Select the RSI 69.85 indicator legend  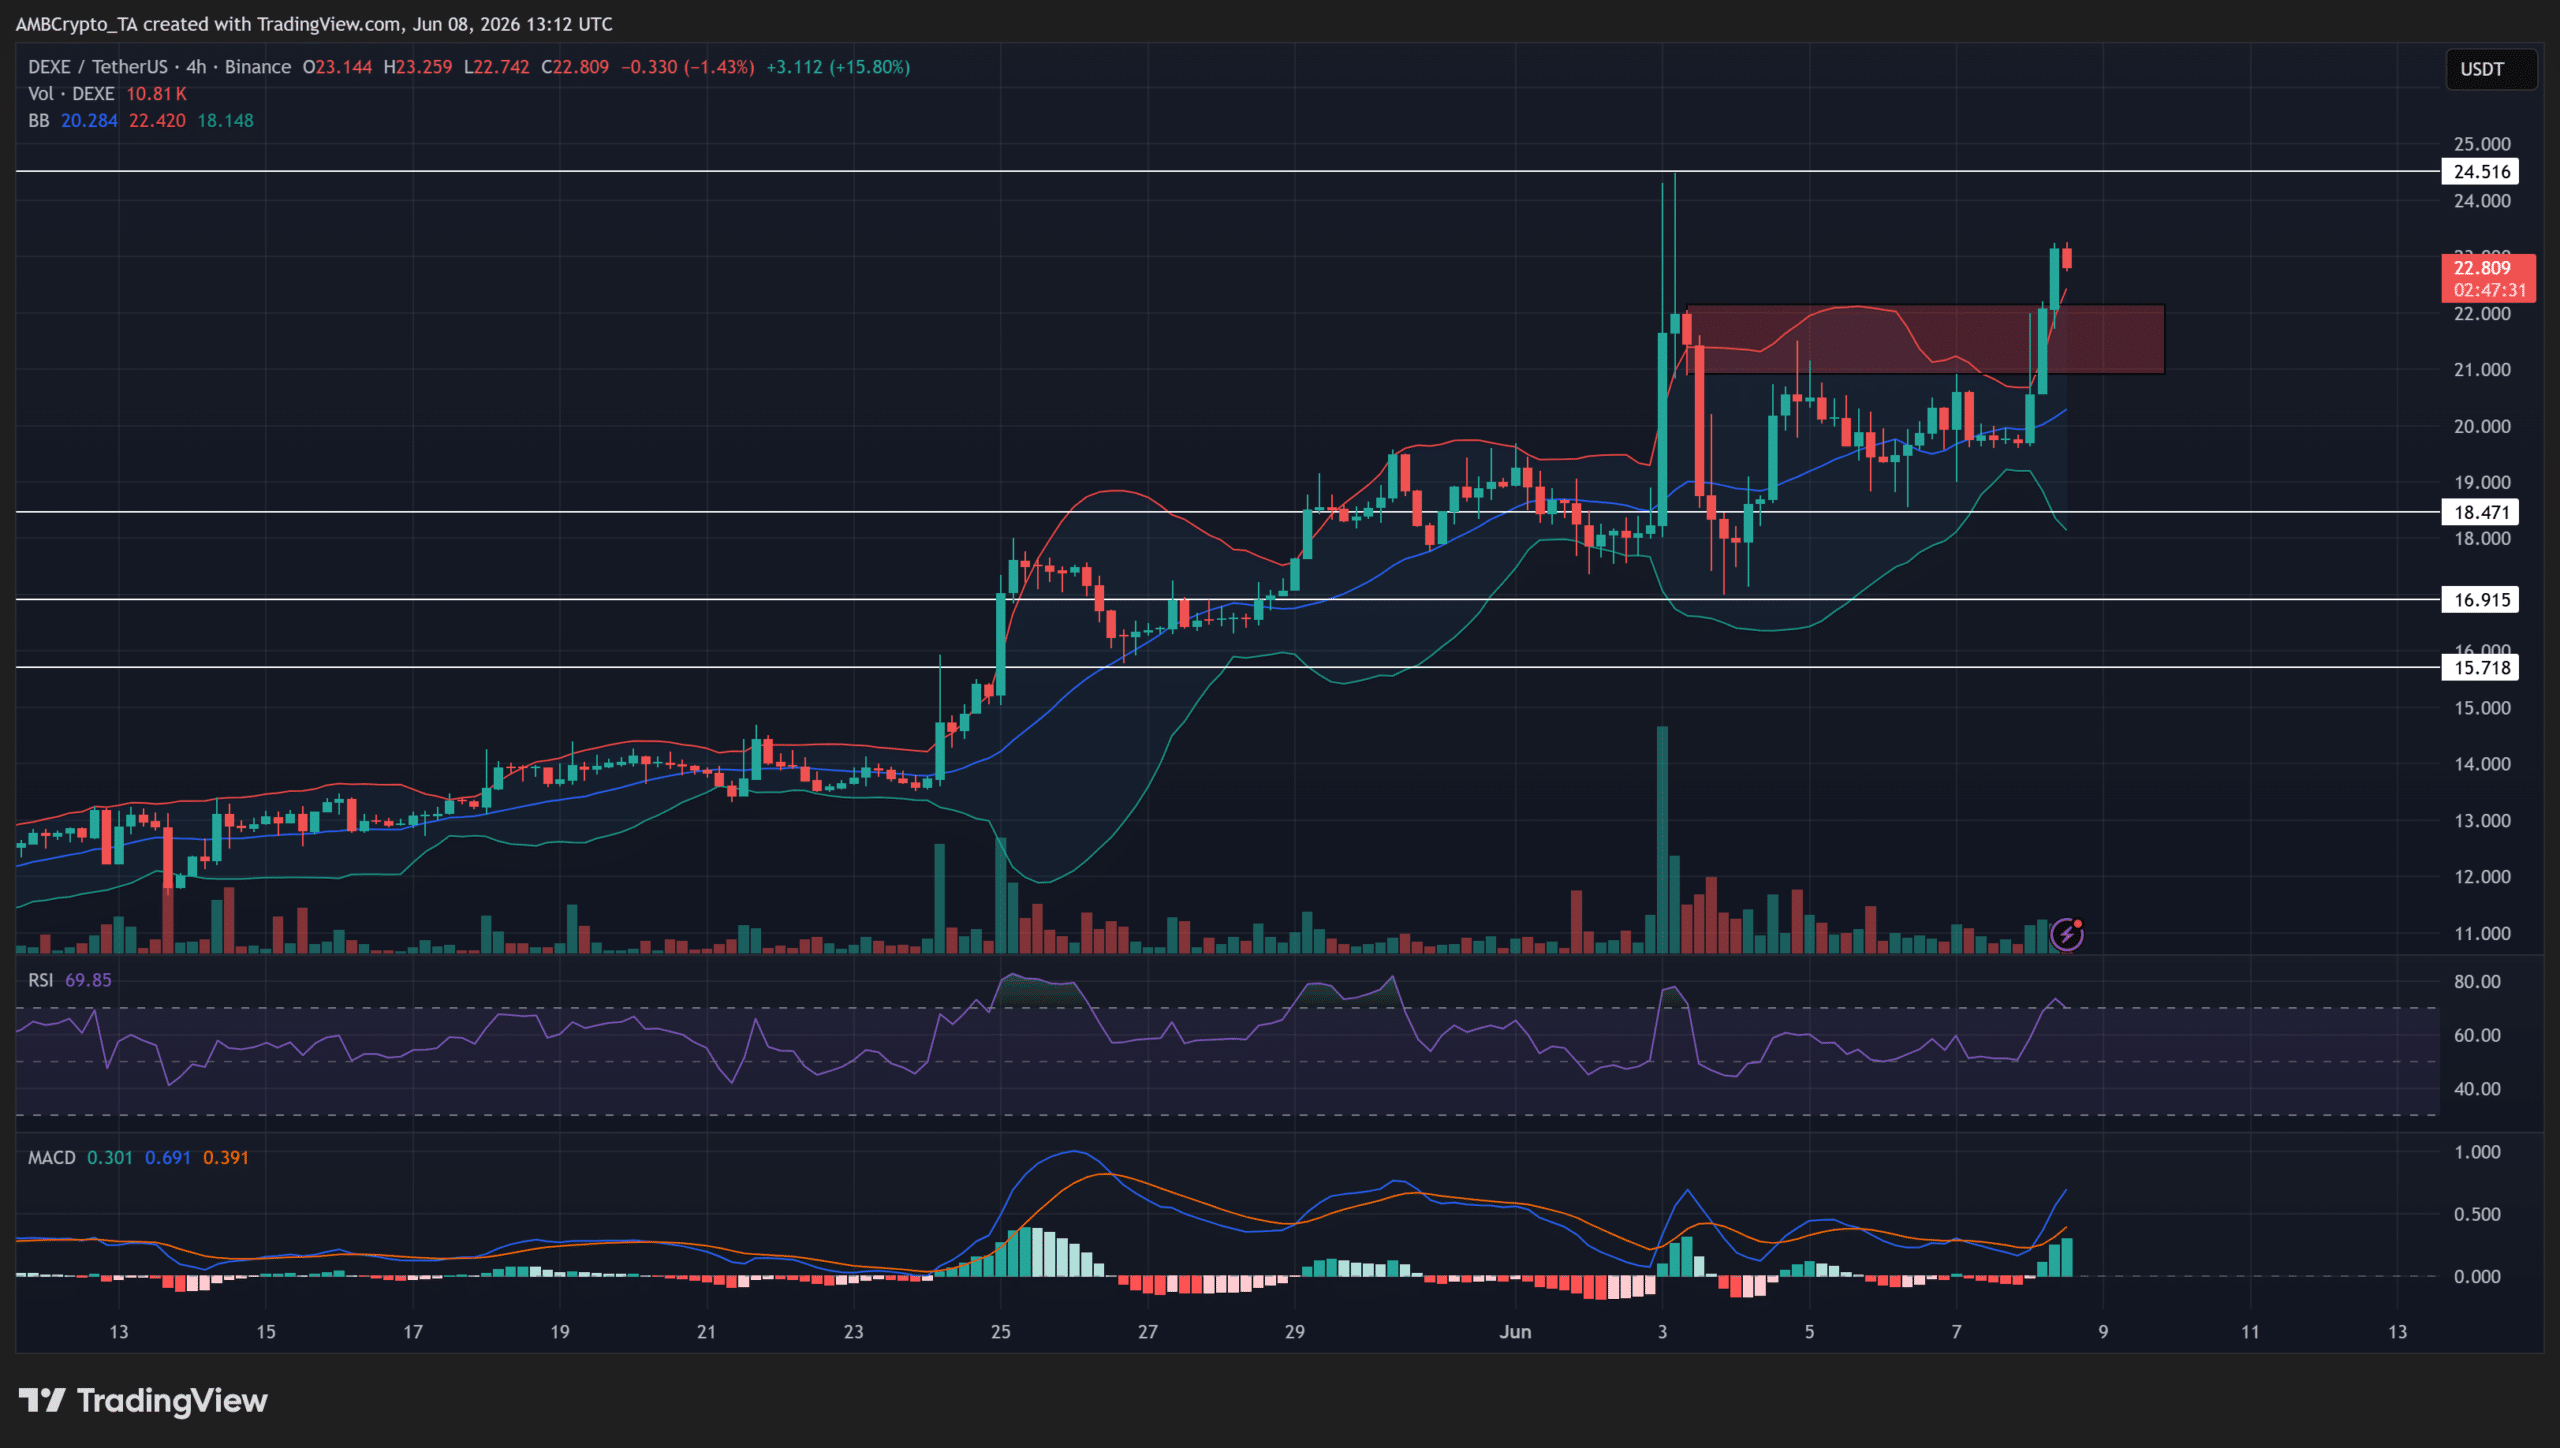tap(70, 980)
